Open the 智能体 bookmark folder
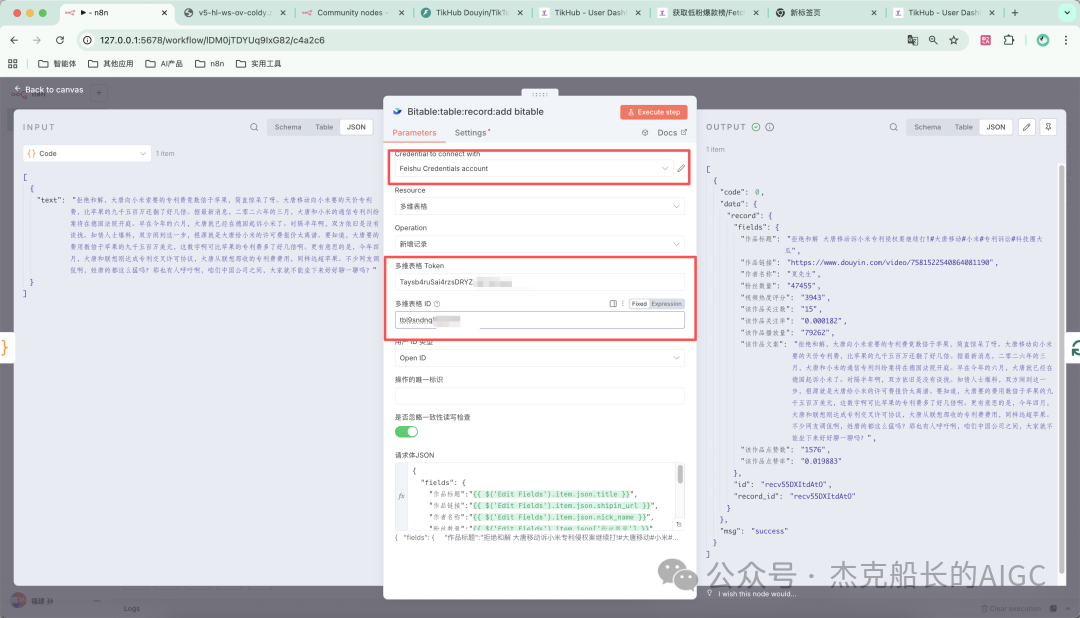Image resolution: width=1080 pixels, height=618 pixels. point(57,63)
